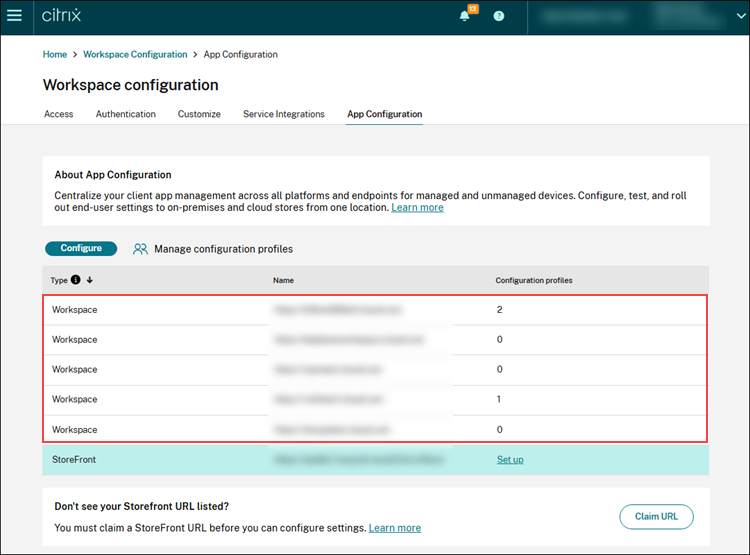Switch to the Access tab

click(58, 114)
